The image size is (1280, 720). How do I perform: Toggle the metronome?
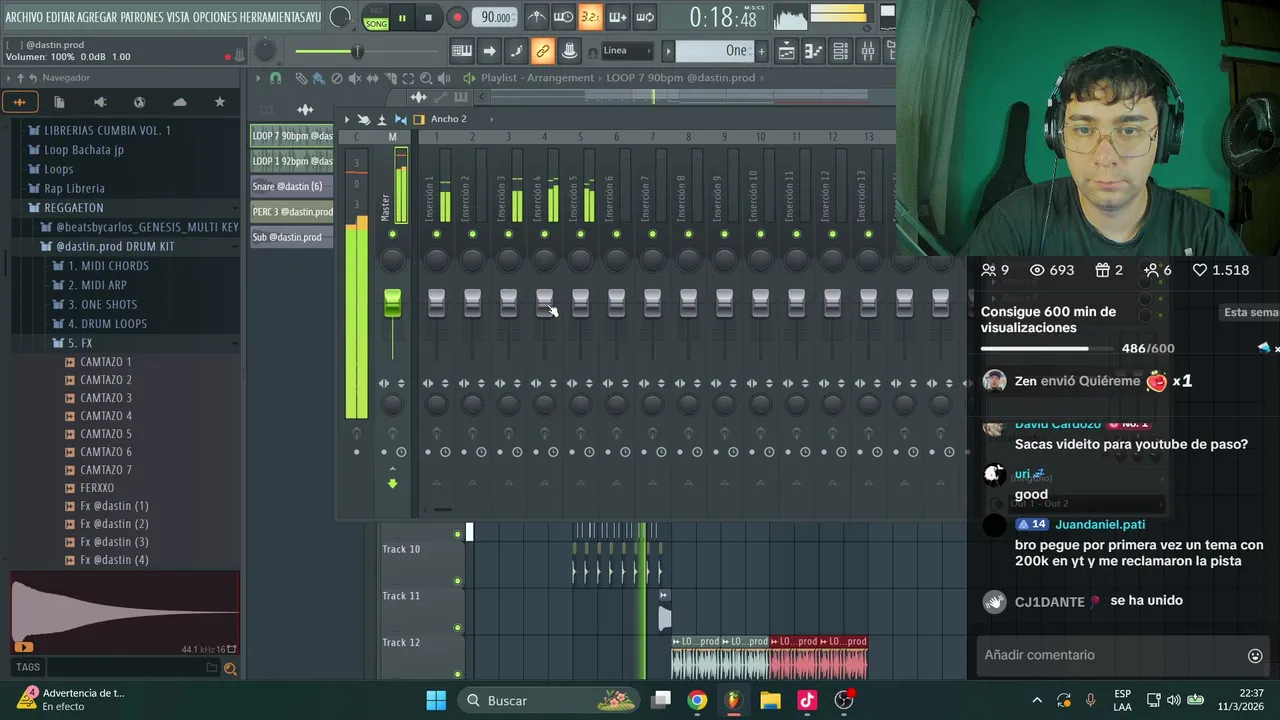[x=537, y=17]
